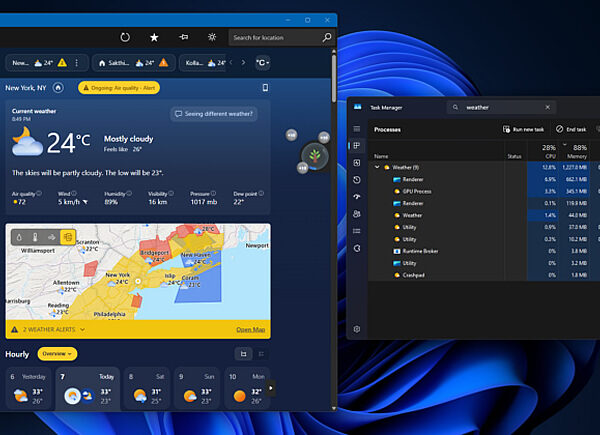Clear the Task Manager search with X
Image resolution: width=600 pixels, height=435 pixels.
(x=548, y=108)
